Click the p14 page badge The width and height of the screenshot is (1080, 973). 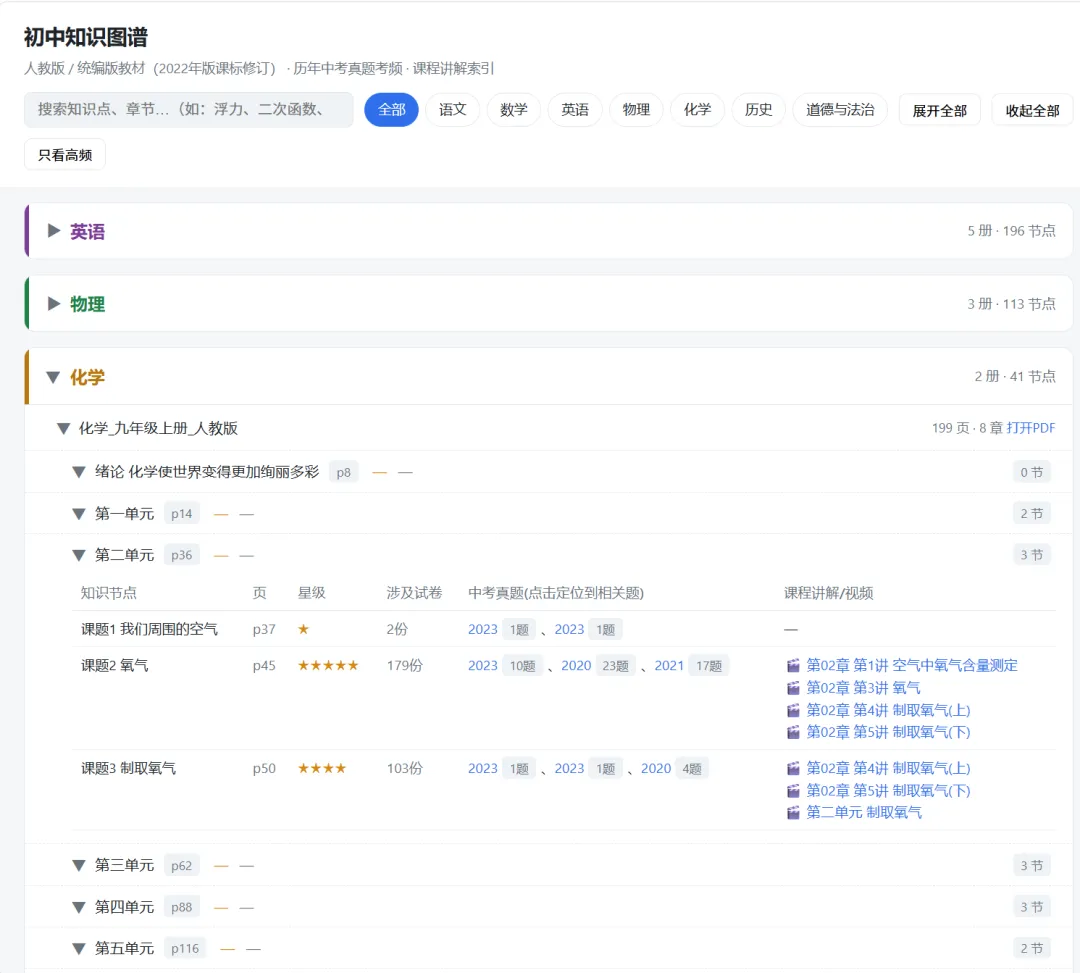coord(182,514)
